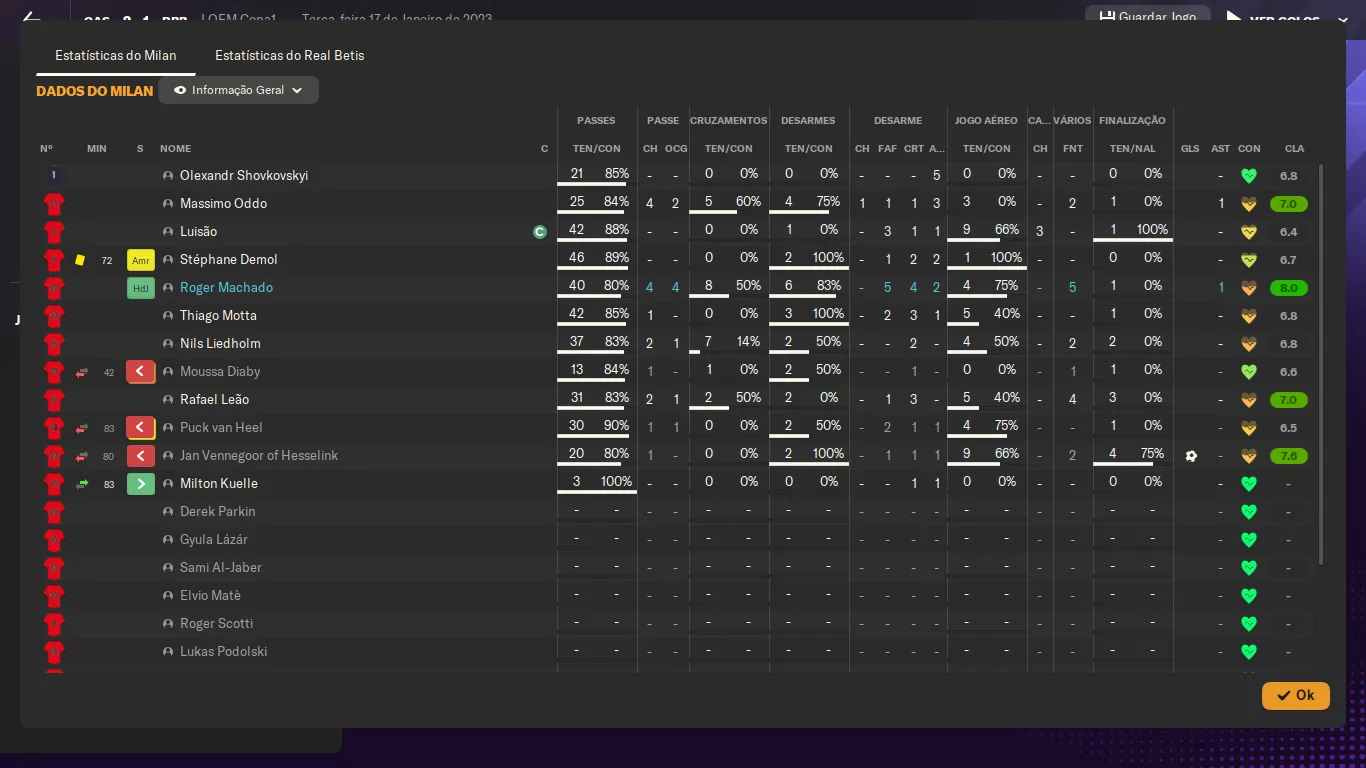Click the Guardar Jogo button

click(x=1147, y=17)
